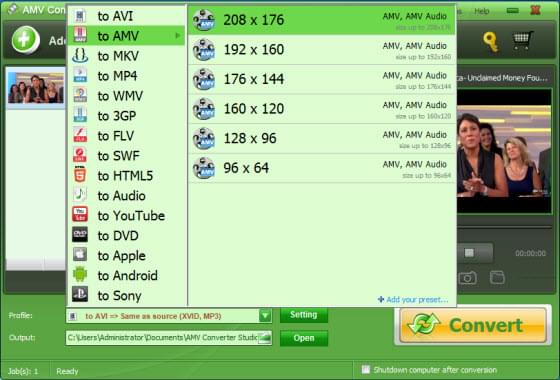Click the 00:00:00 playback time
Viewport: 560px width, 380px height.
click(530, 253)
